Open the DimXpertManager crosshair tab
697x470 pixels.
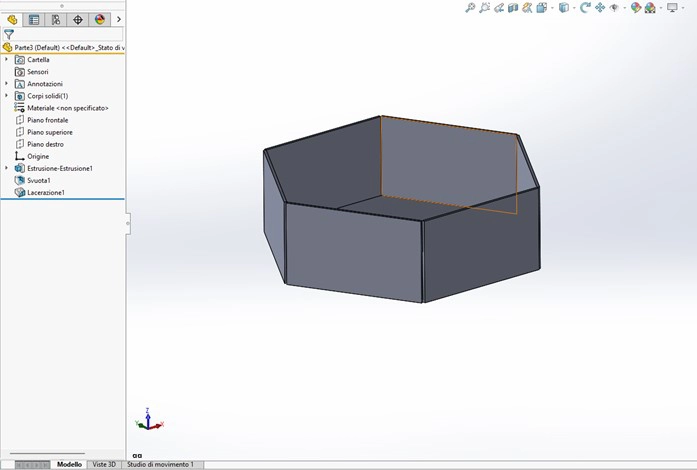[x=77, y=19]
